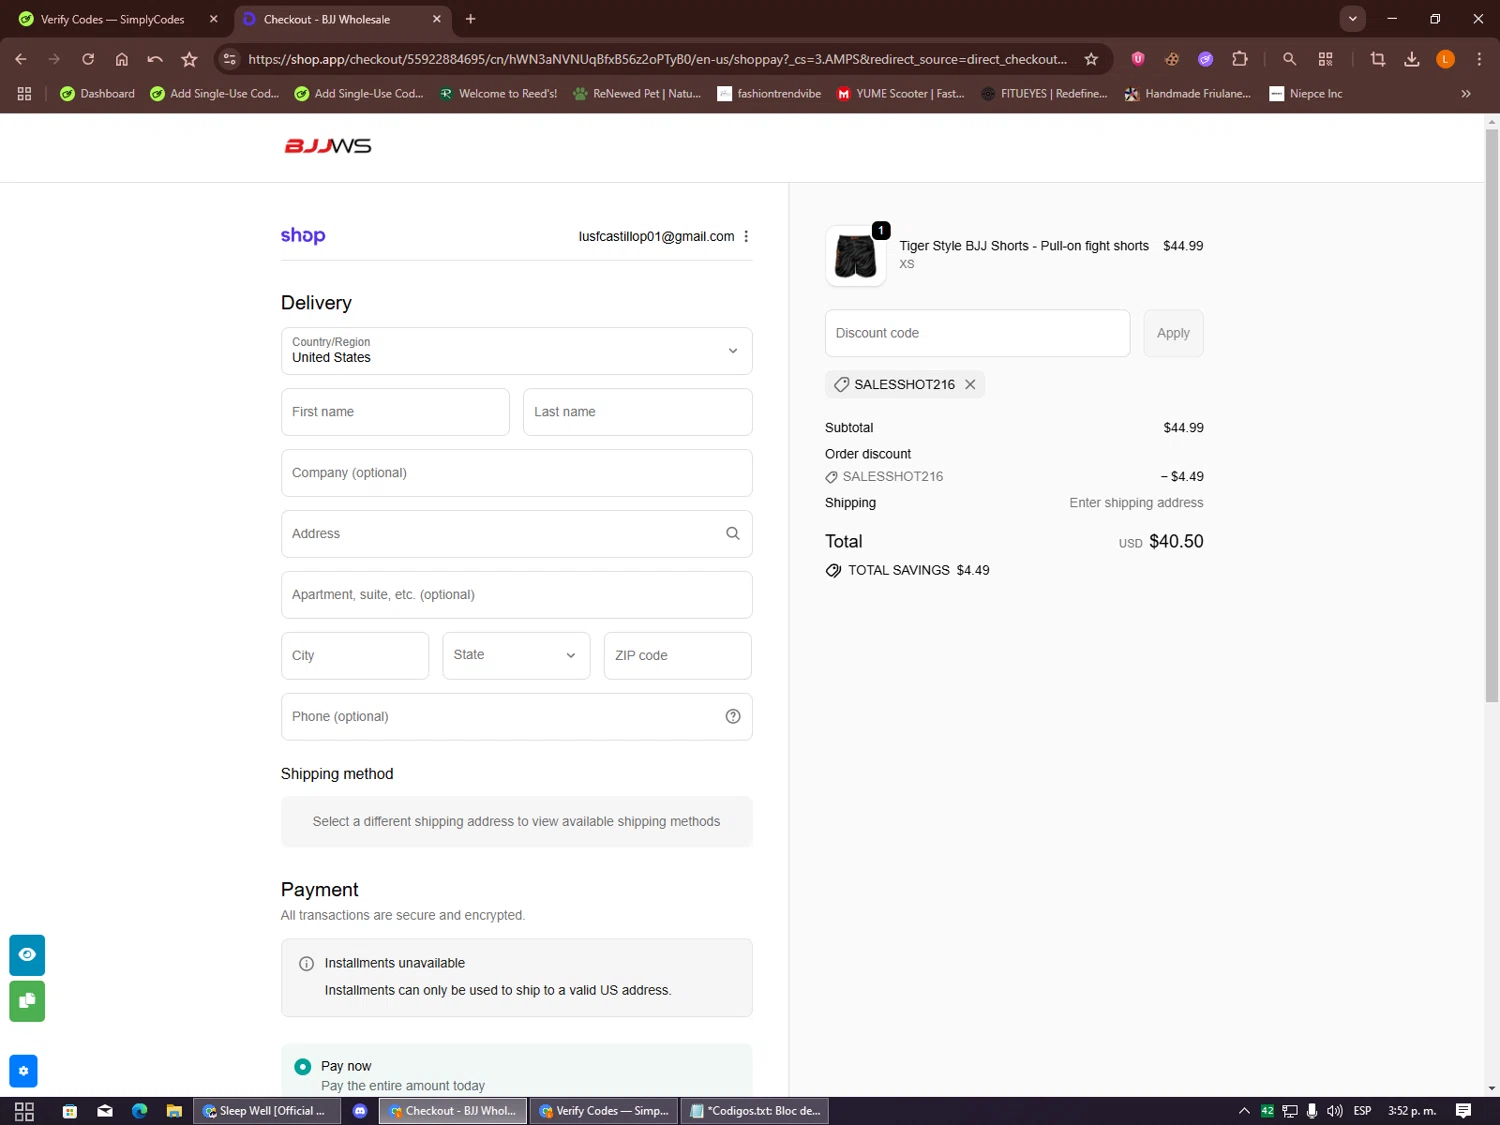Click the page vertical scrollbar
This screenshot has height=1125, width=1500.
[1492, 415]
